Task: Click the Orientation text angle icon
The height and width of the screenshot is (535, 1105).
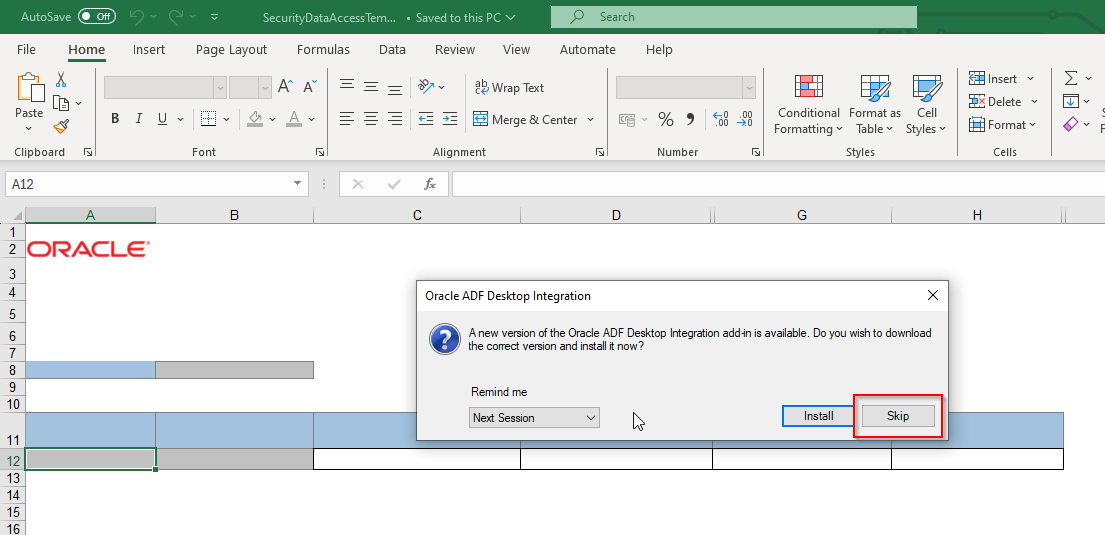Action: click(426, 87)
